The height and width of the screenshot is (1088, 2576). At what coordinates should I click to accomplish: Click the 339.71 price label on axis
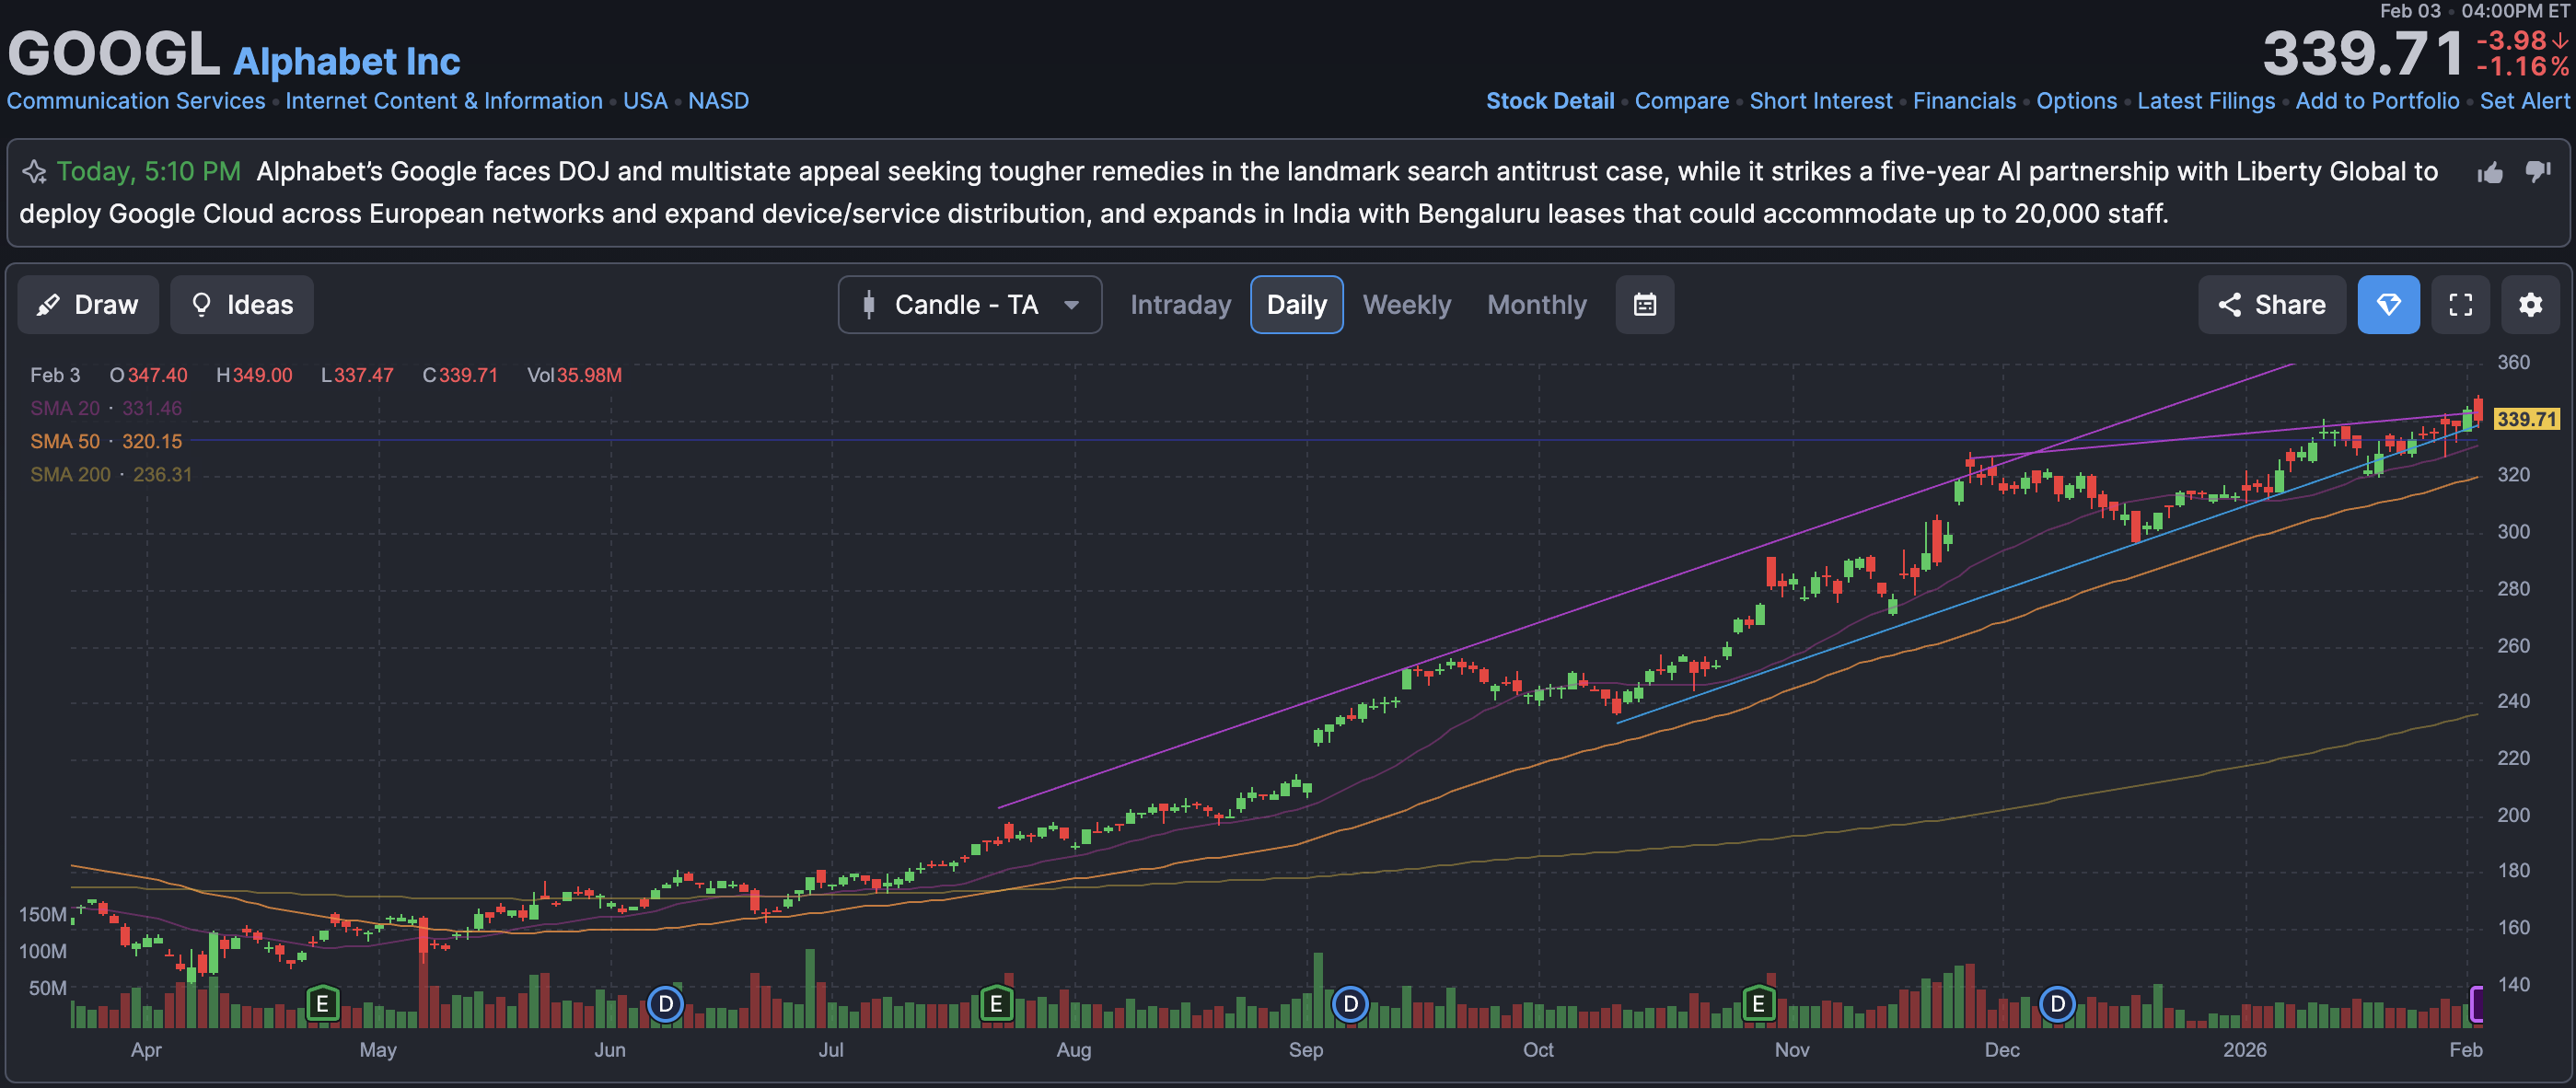point(2525,419)
